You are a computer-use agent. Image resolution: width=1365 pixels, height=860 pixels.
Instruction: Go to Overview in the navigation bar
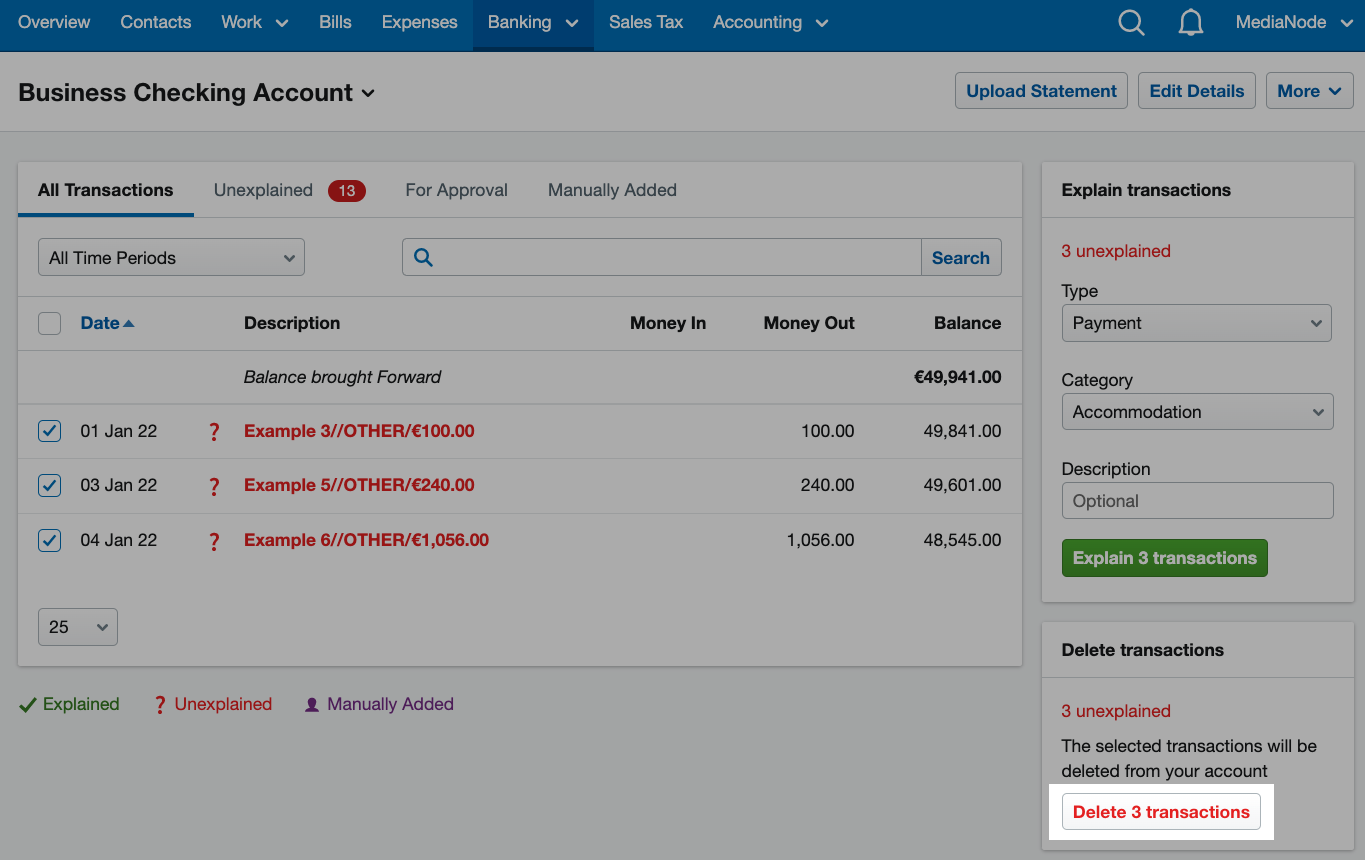coord(54,22)
